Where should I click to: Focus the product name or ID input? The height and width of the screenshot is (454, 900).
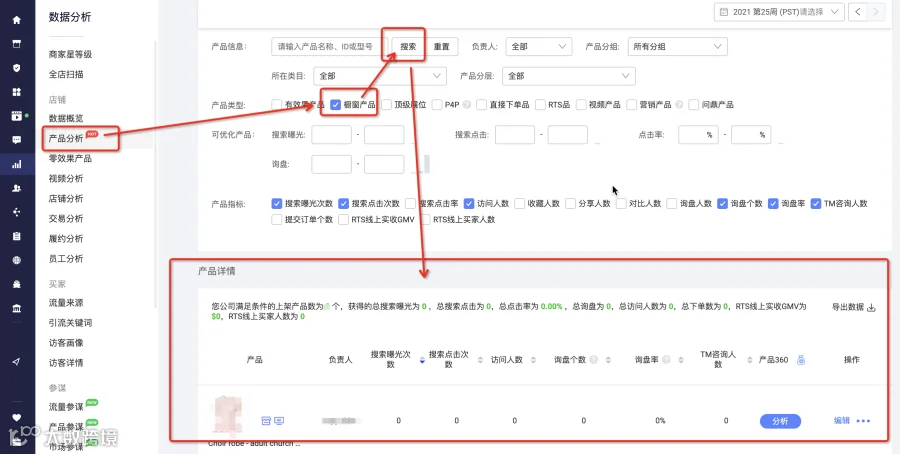coord(329,46)
